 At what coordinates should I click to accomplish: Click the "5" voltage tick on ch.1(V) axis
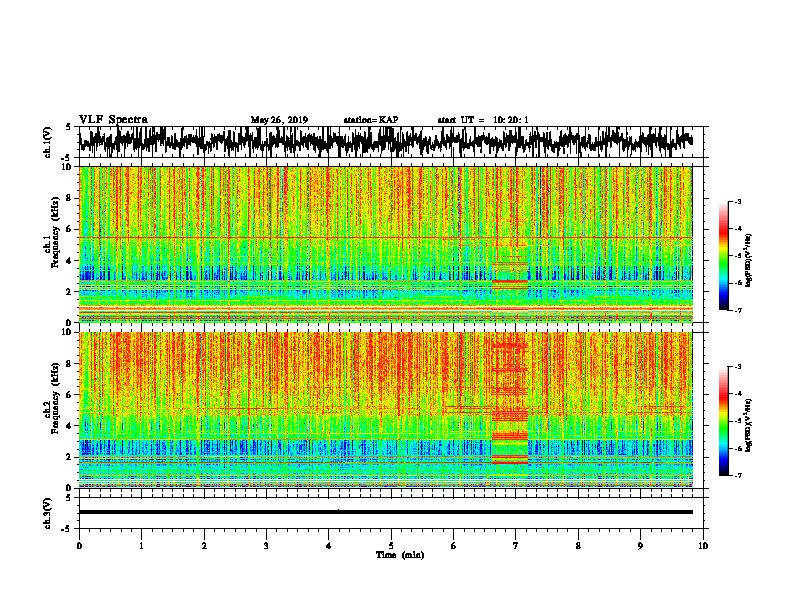(69, 127)
